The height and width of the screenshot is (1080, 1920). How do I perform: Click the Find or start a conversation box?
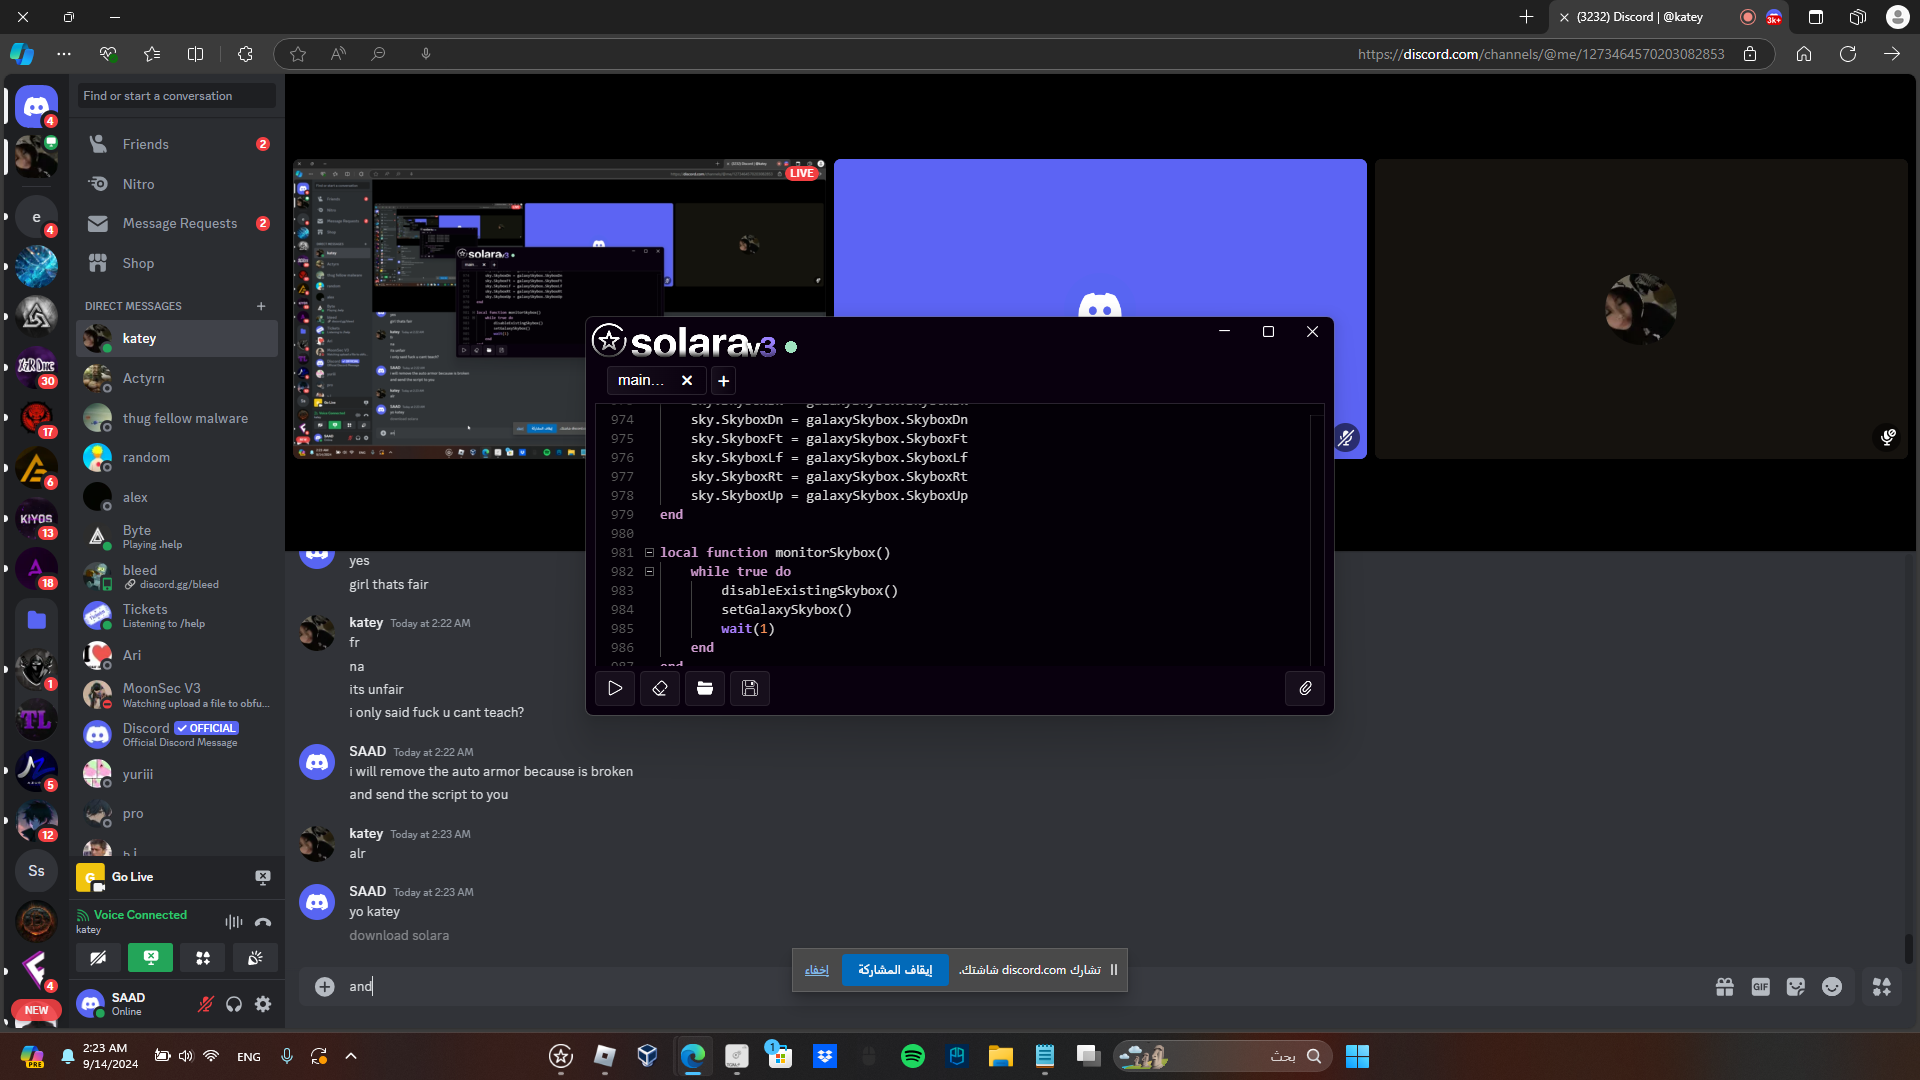[177, 96]
